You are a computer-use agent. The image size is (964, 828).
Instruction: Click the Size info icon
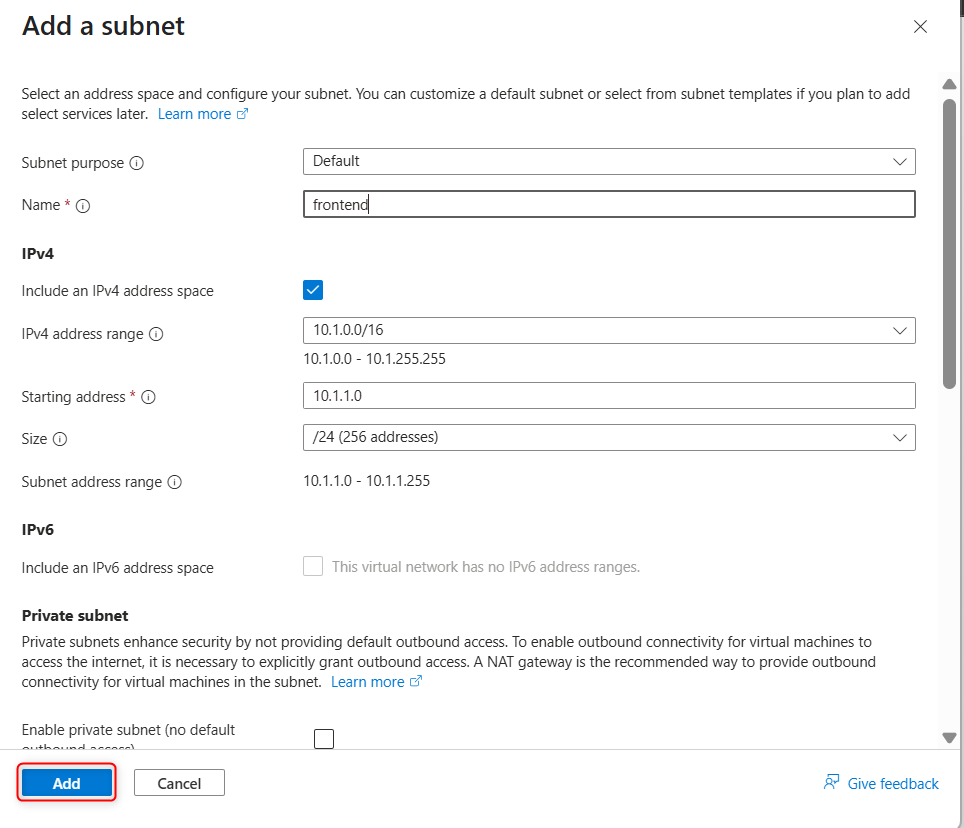60,439
